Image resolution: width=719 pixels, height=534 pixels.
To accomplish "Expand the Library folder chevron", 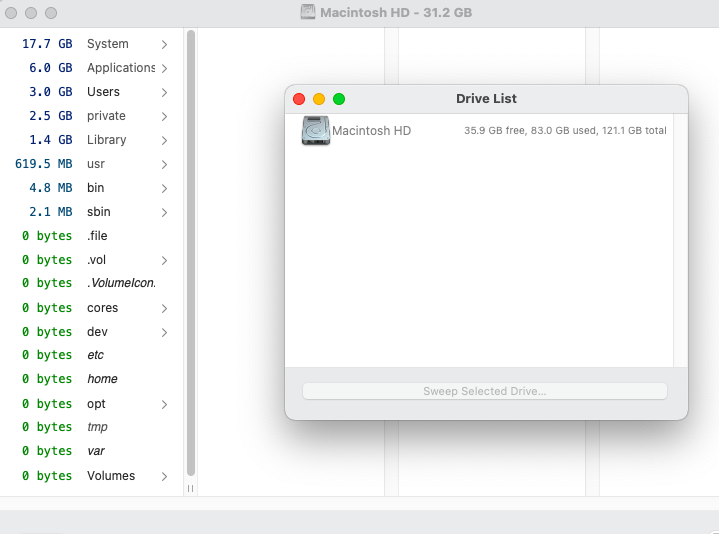I will tap(164, 140).
